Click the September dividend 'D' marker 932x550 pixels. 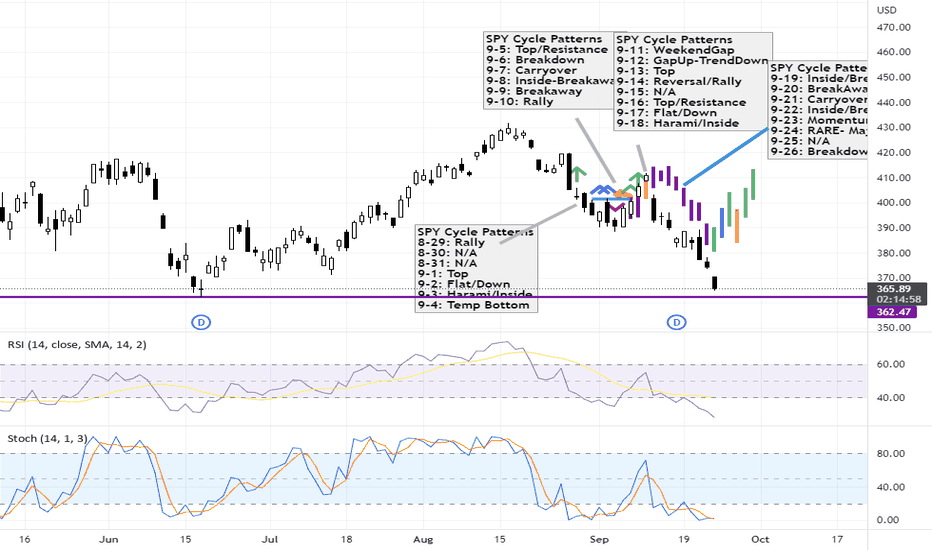coord(676,322)
